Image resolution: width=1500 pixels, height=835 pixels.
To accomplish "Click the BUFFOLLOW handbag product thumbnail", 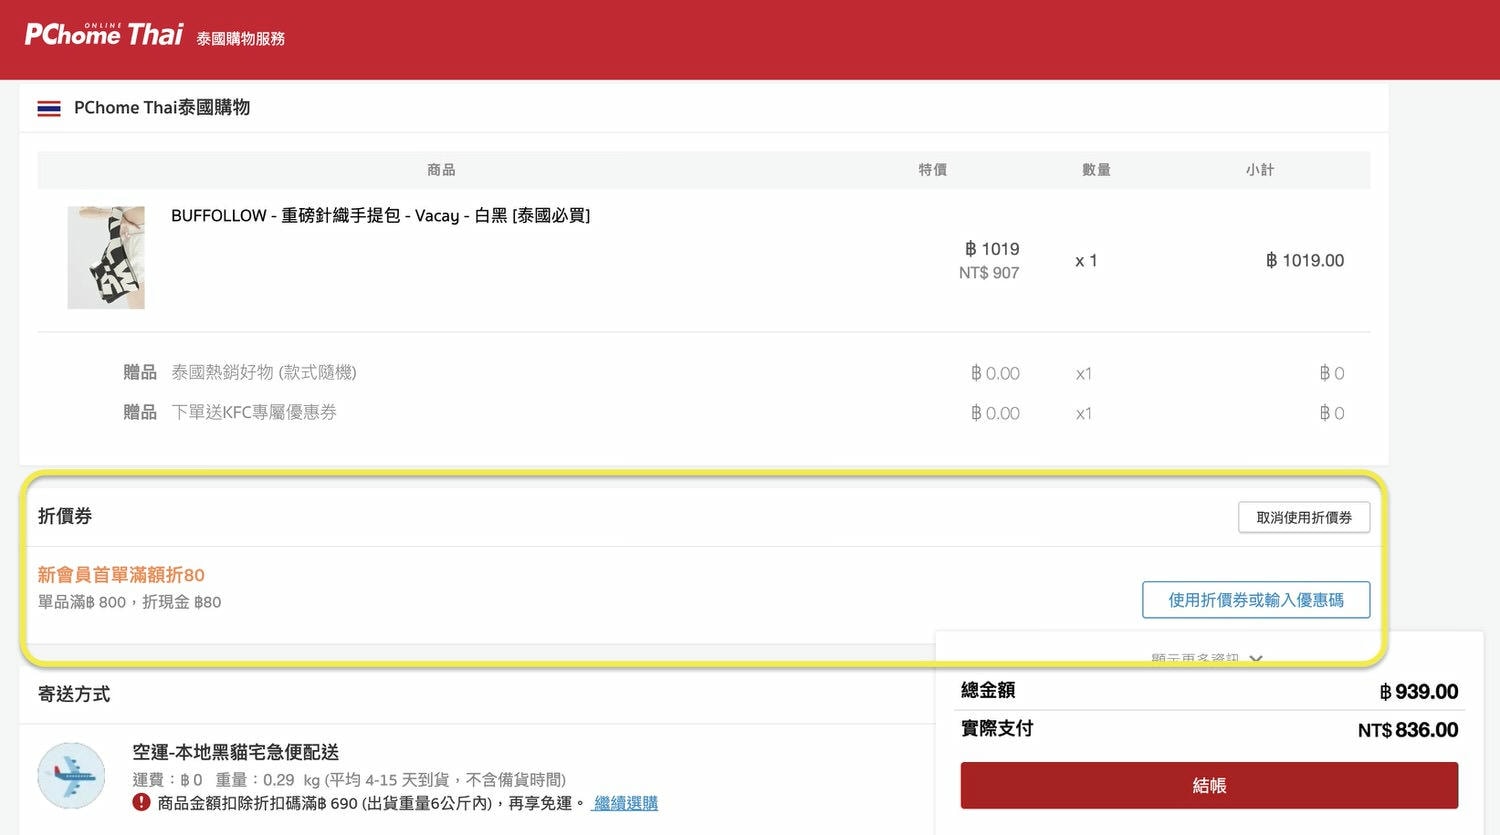I will (106, 257).
